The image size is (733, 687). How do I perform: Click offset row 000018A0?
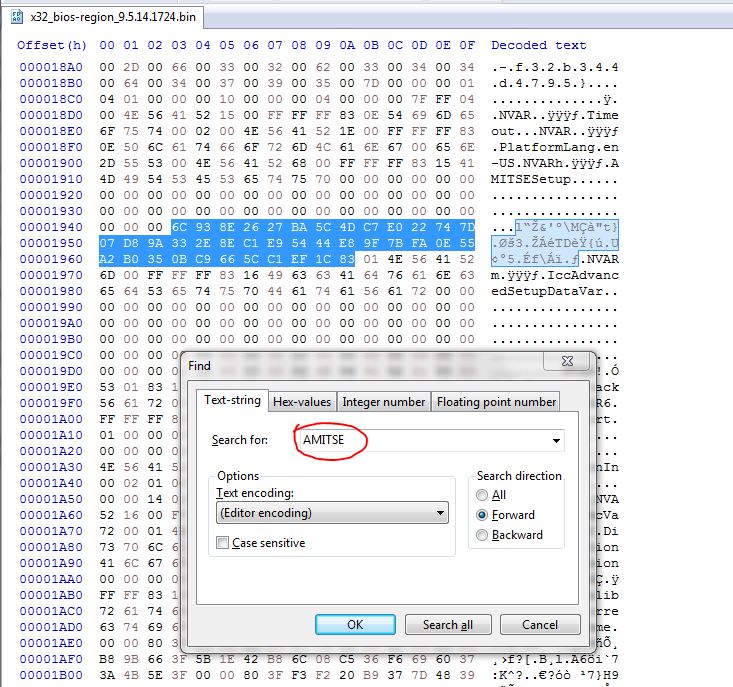(x=51, y=67)
